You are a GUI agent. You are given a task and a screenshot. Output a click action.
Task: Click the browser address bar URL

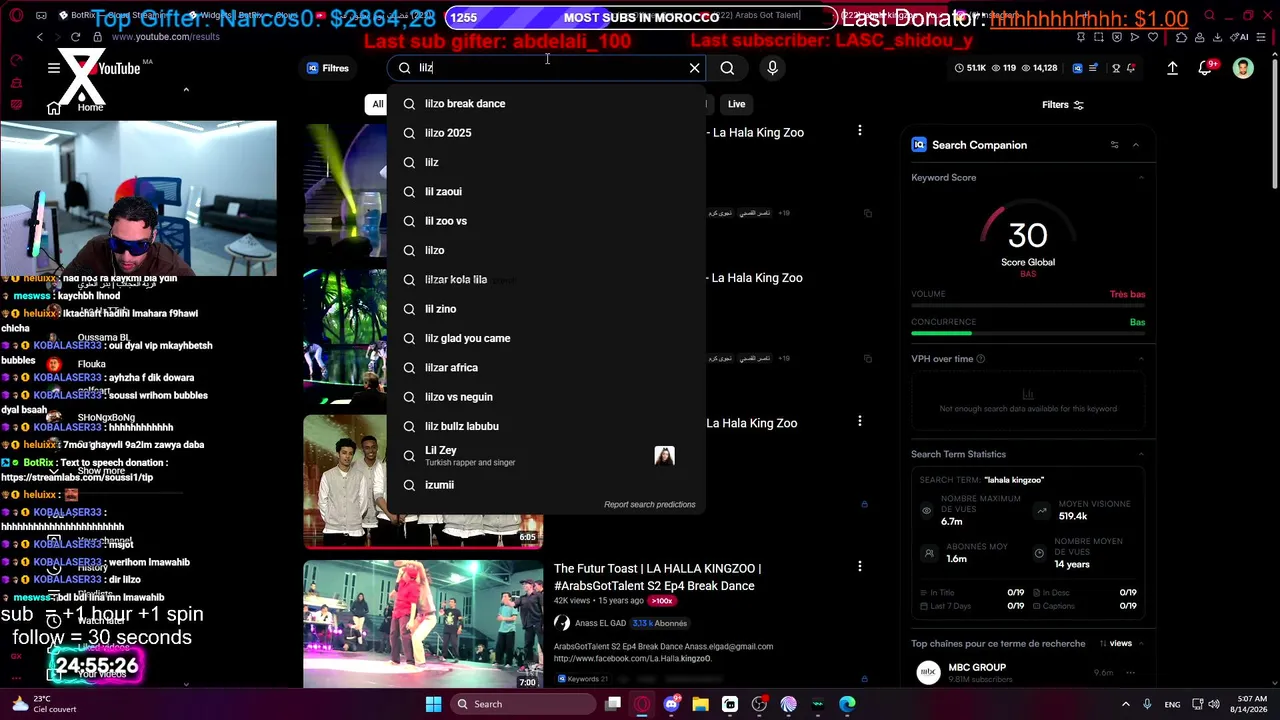[165, 37]
